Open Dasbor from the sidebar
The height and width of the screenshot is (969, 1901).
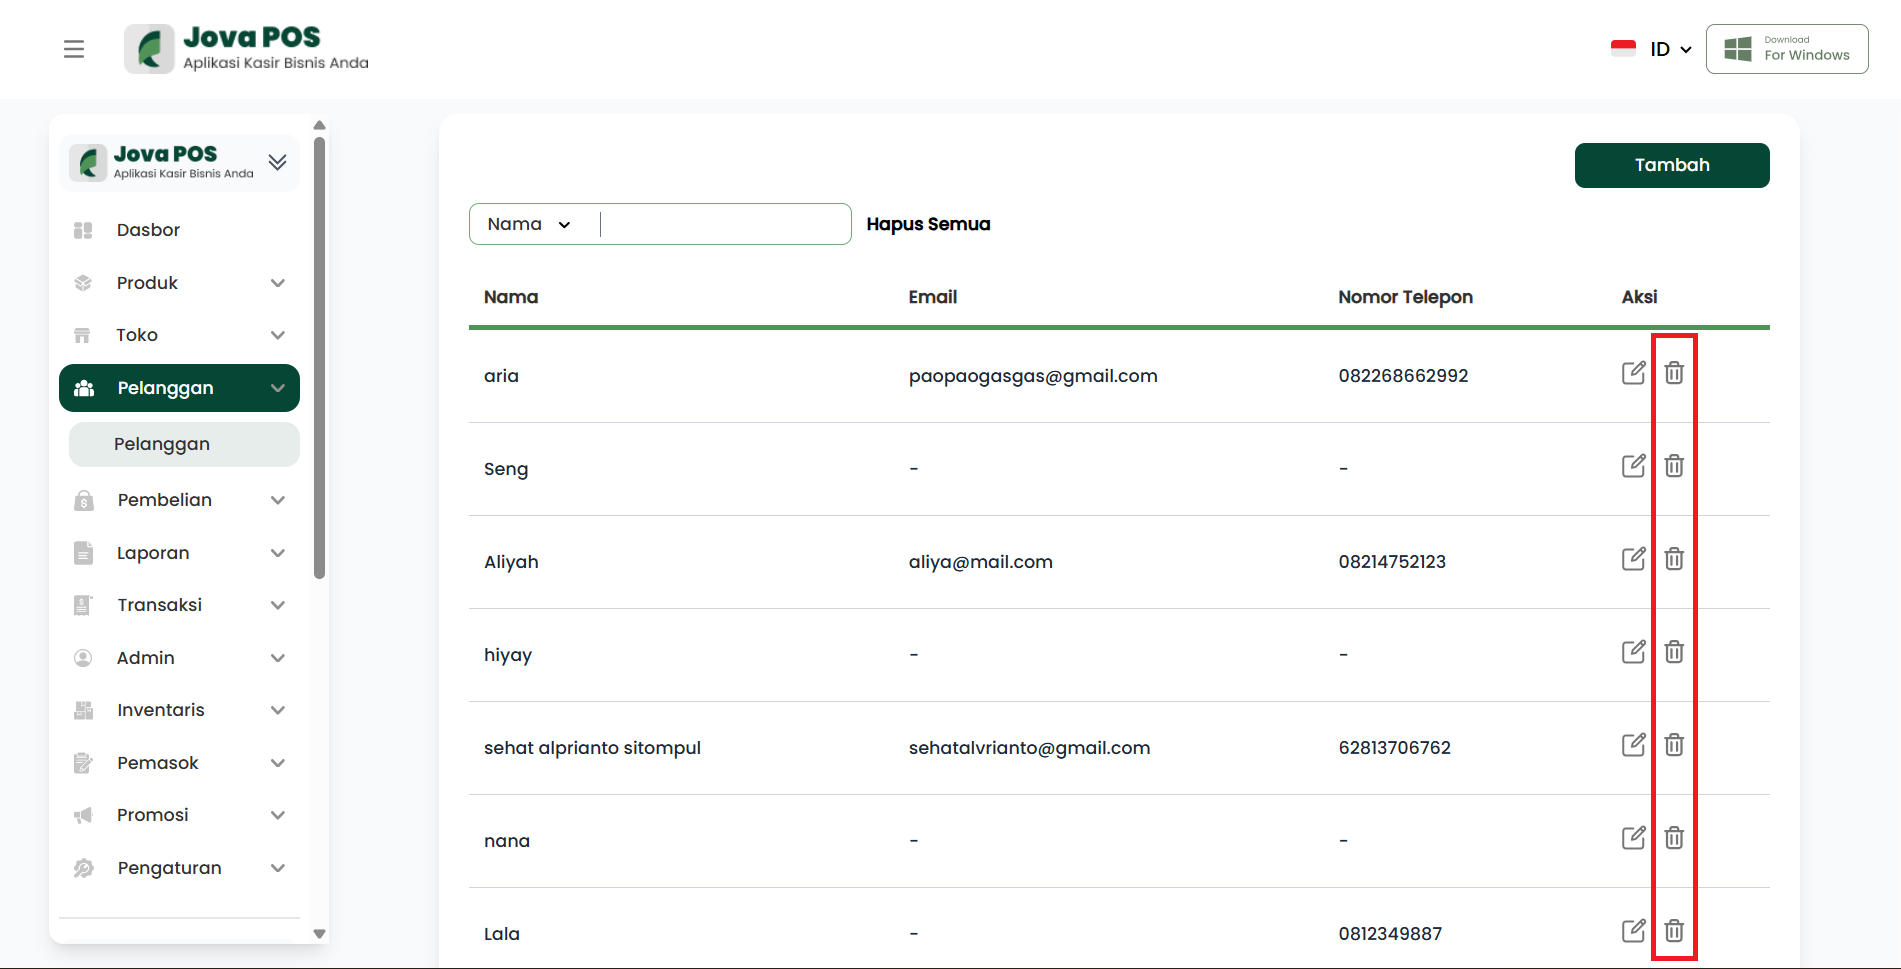[x=148, y=230]
